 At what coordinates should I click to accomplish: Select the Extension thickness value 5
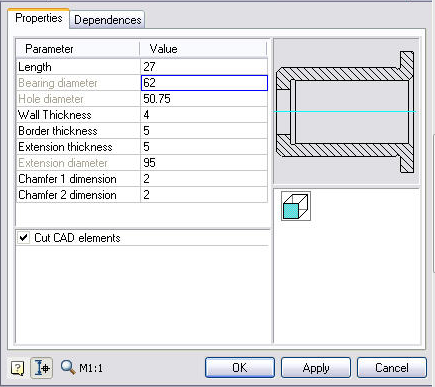coord(204,147)
